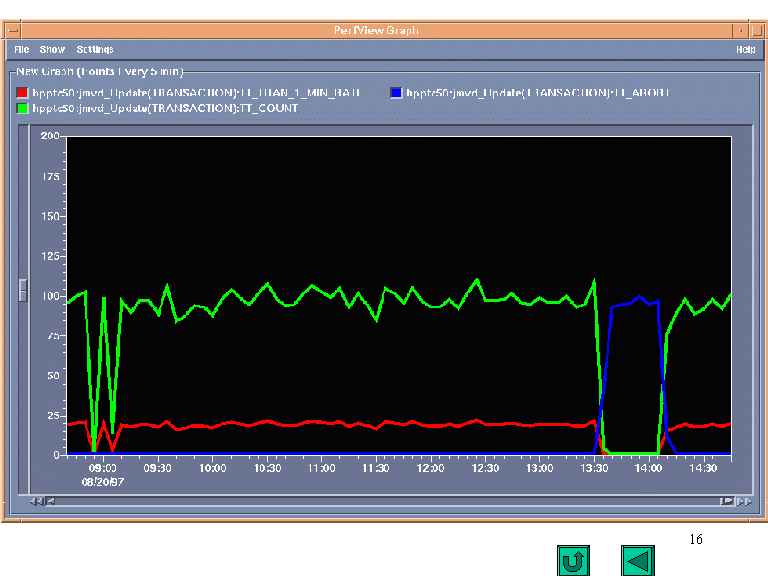The width and height of the screenshot is (768, 576).
Task: Open the Show menu
Action: (x=52, y=49)
